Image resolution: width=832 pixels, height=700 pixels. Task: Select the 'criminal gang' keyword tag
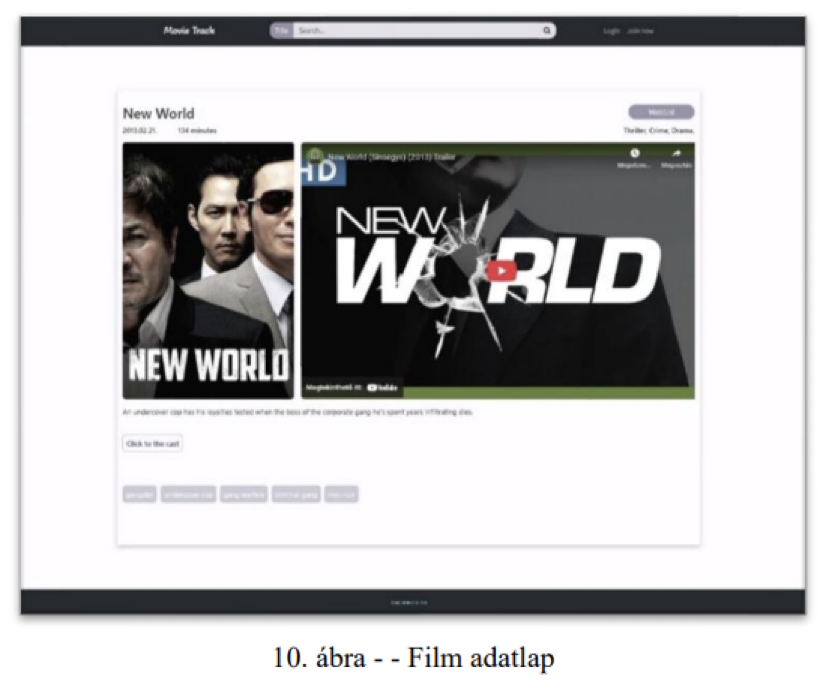coord(296,494)
